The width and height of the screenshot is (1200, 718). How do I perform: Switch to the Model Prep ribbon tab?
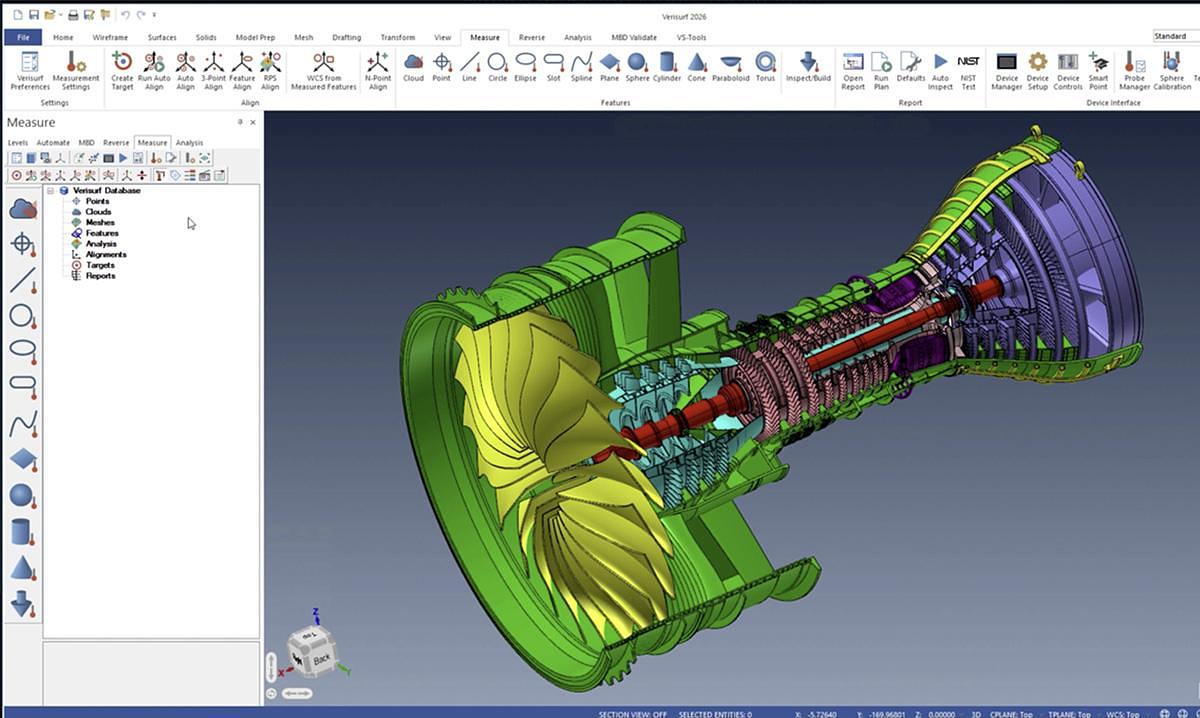[x=255, y=37]
